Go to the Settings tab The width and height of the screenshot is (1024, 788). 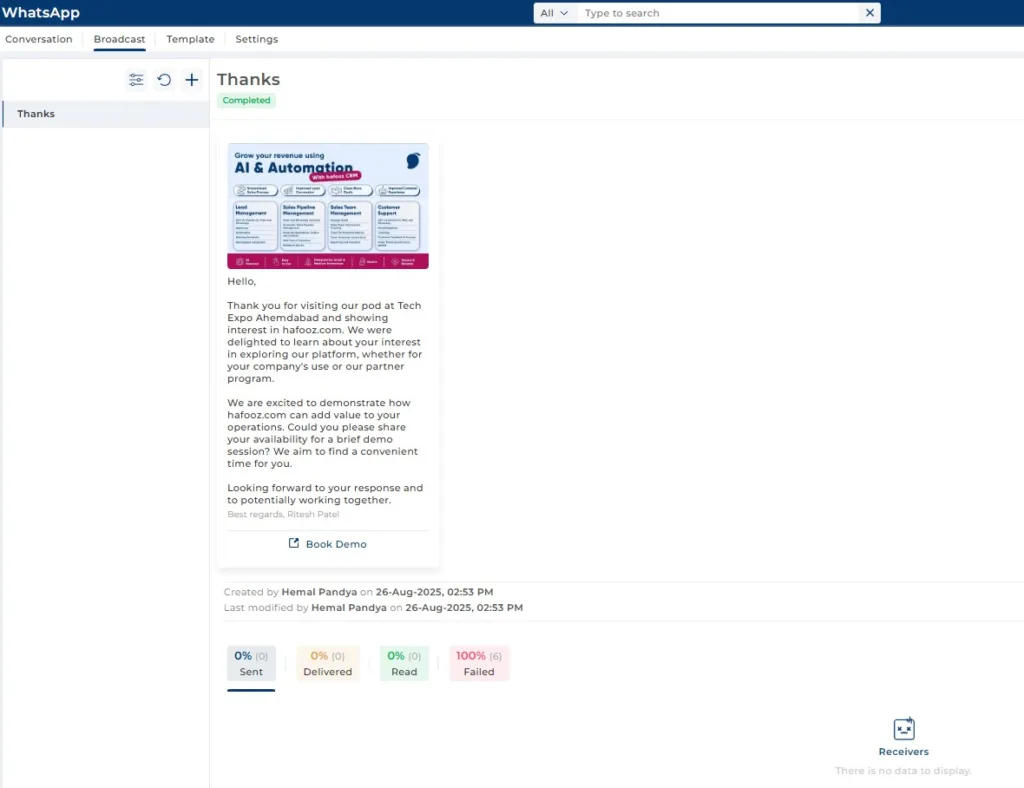257,39
